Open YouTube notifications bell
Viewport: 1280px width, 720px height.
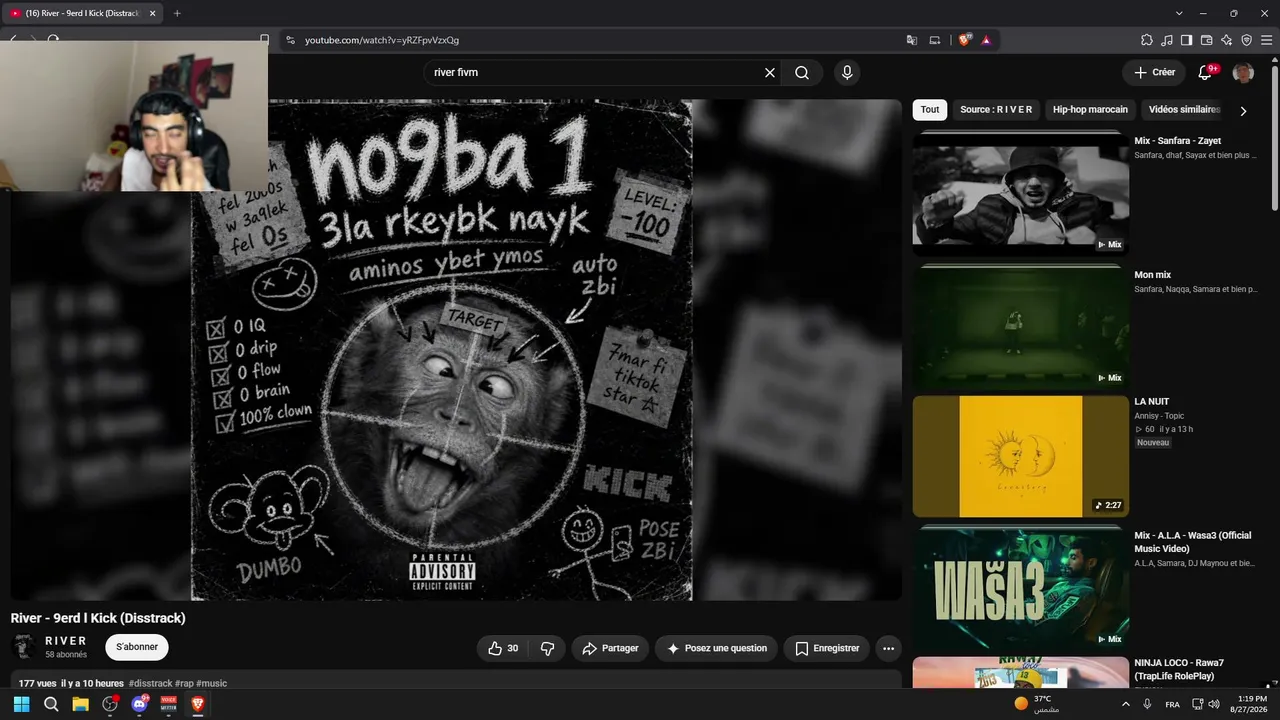tap(1205, 72)
